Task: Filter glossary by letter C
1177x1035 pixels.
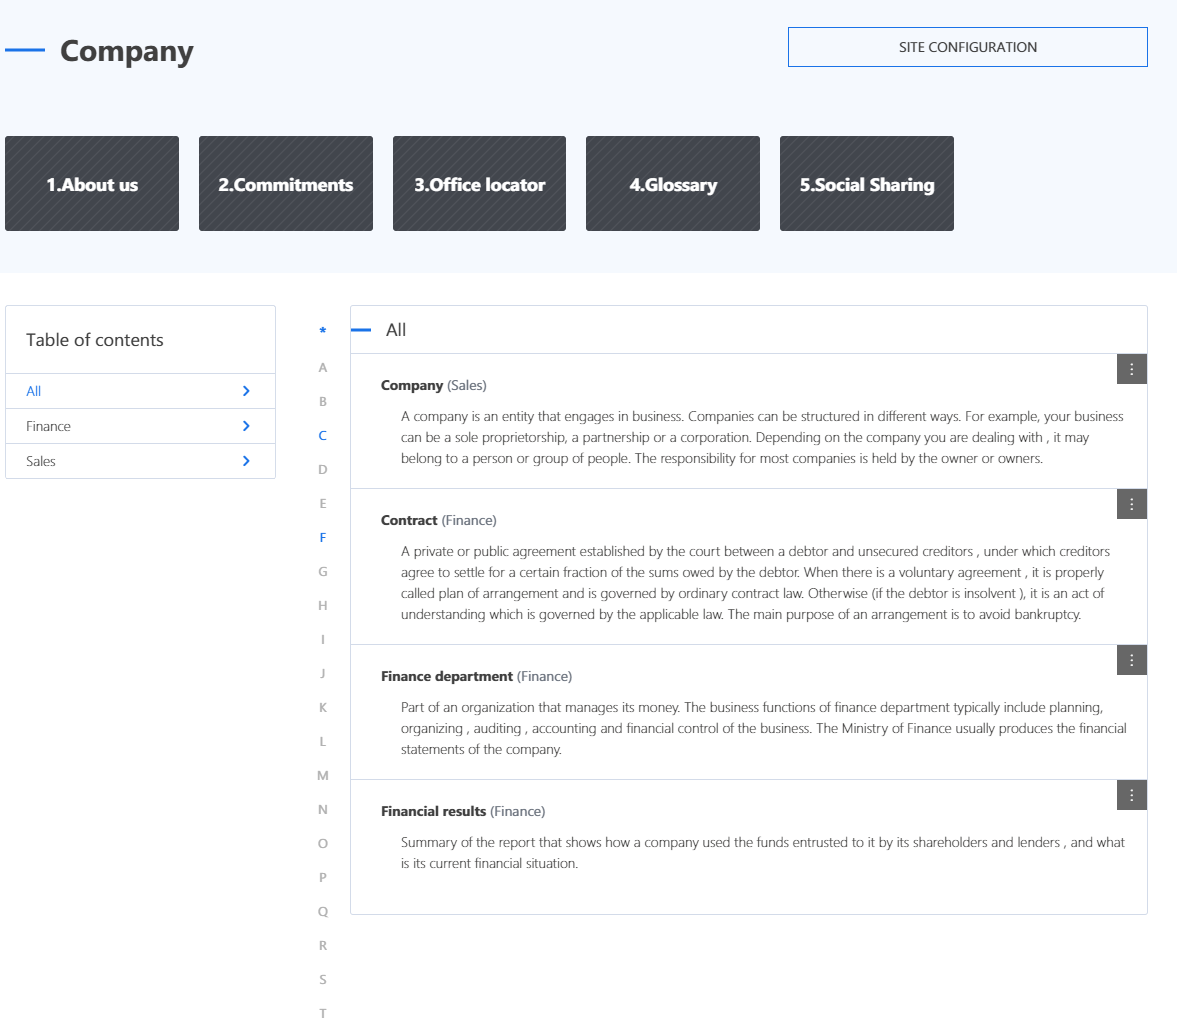Action: point(323,435)
